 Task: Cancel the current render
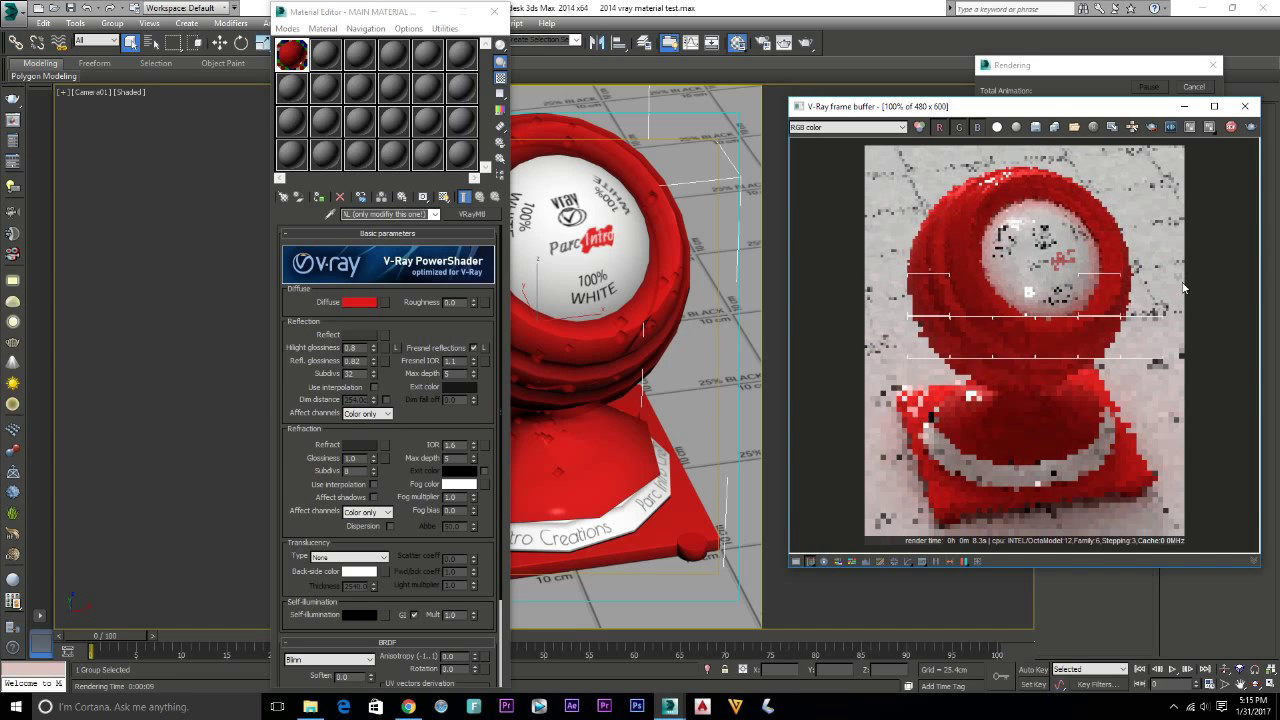1194,86
